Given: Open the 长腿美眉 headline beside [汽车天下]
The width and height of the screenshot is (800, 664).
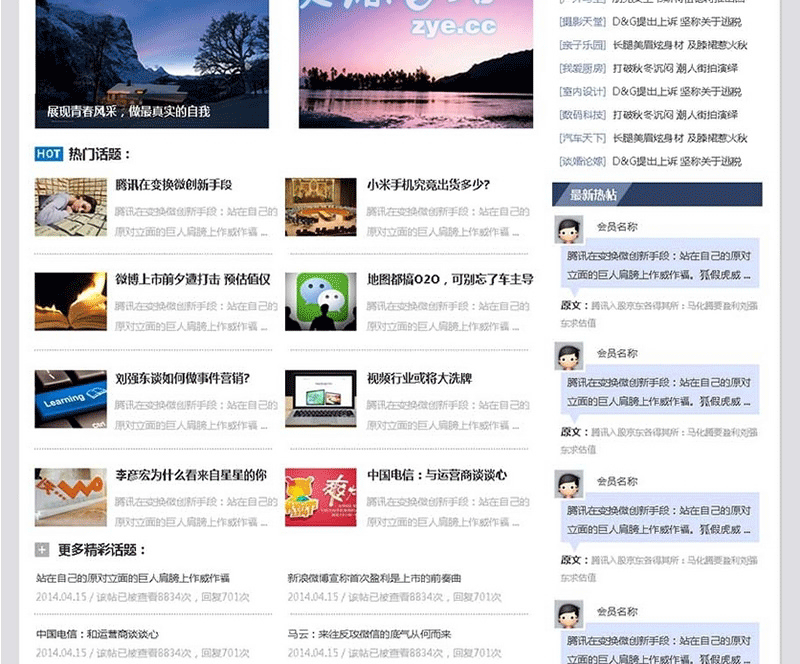Looking at the screenshot, I should click(x=680, y=138).
